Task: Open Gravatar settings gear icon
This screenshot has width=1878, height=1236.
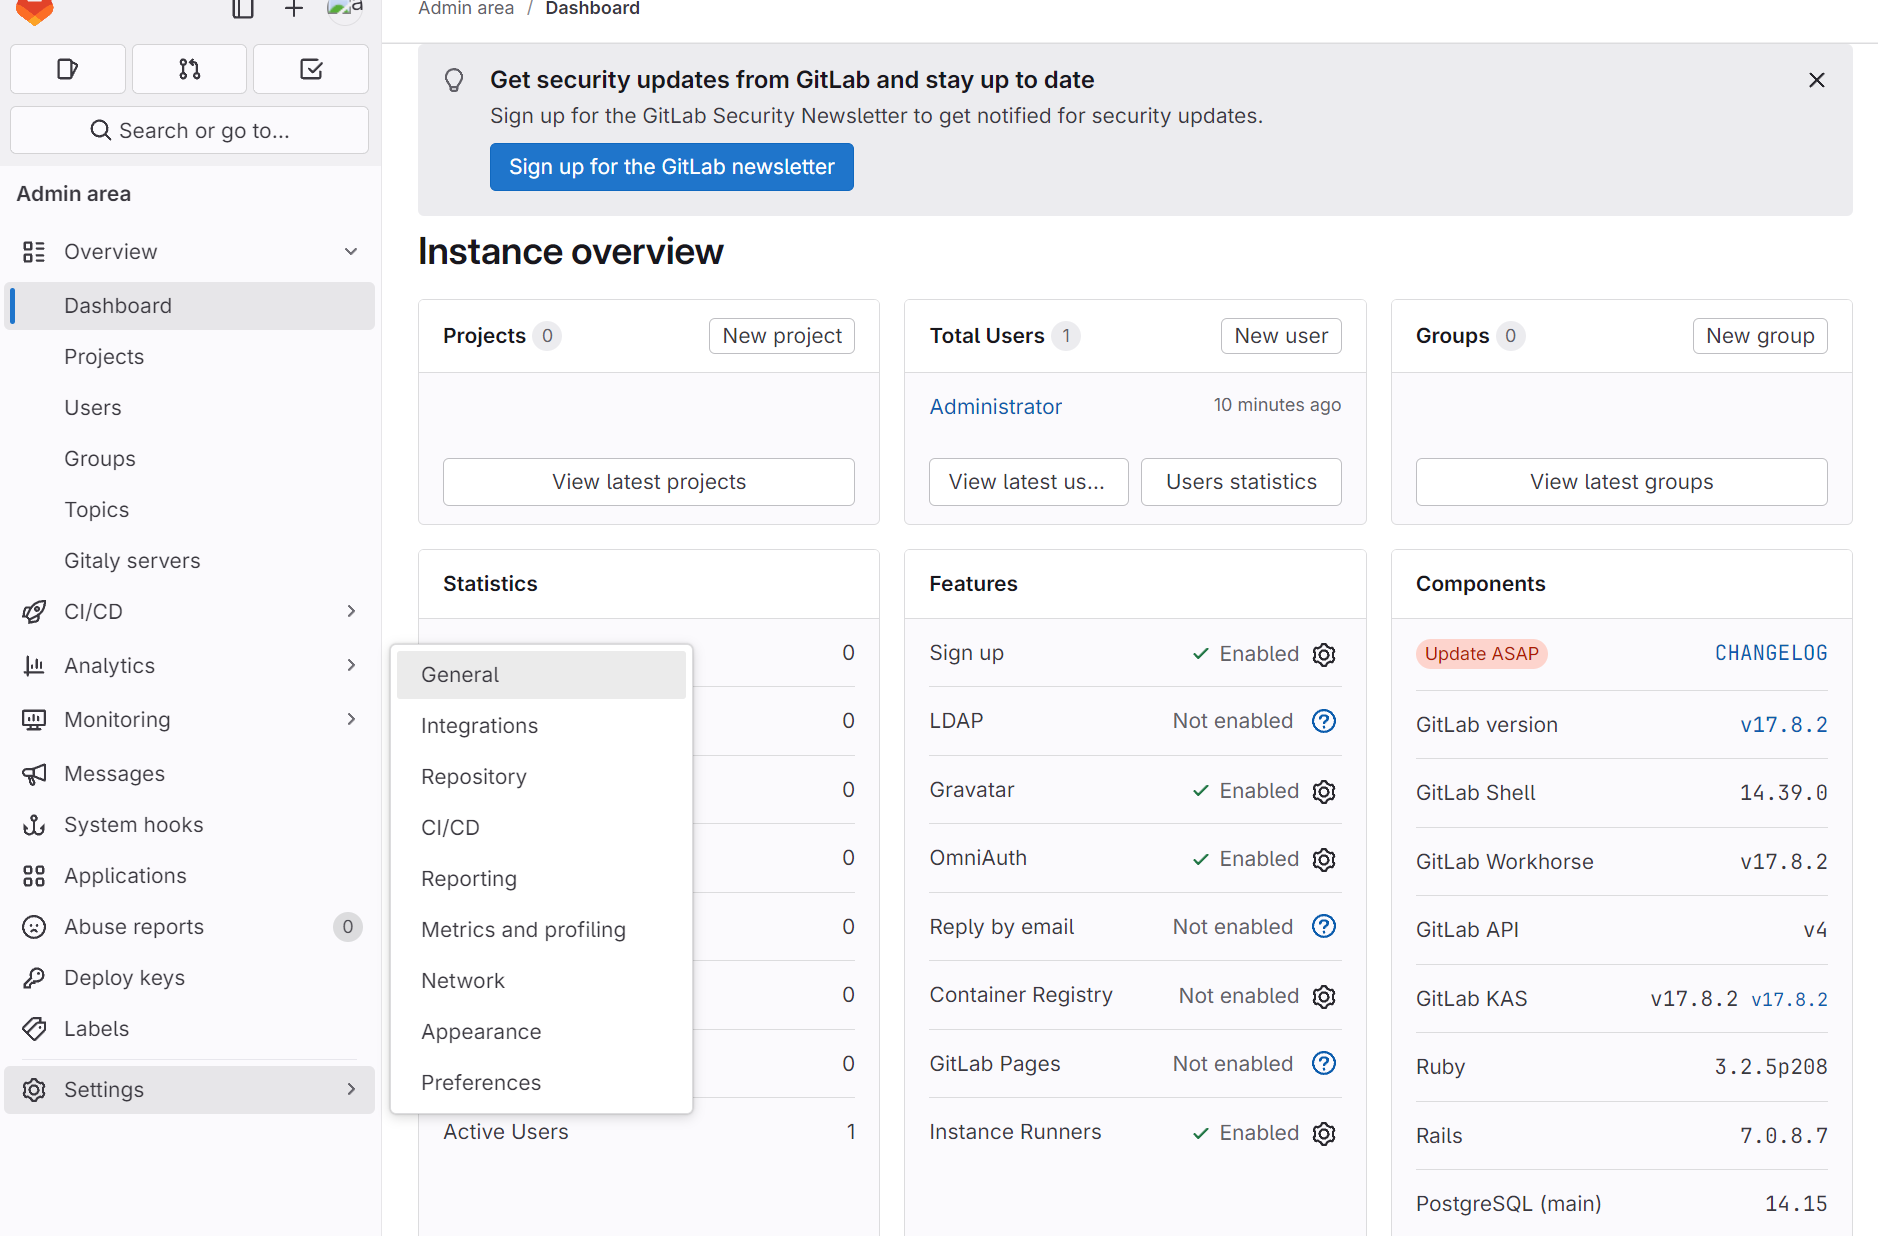Action: (x=1324, y=791)
